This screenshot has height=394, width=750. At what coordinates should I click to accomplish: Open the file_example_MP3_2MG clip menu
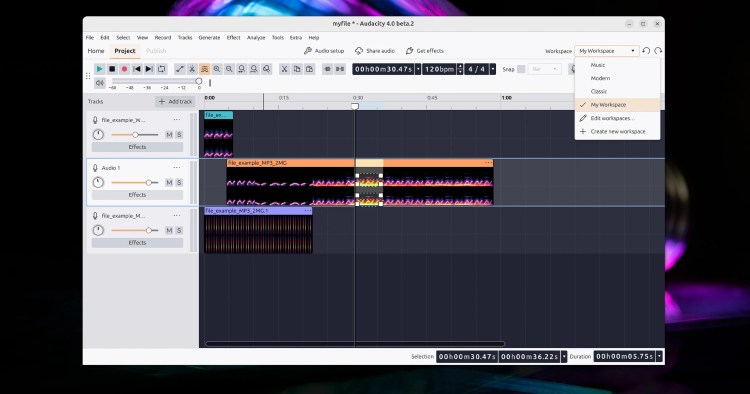(x=488, y=163)
